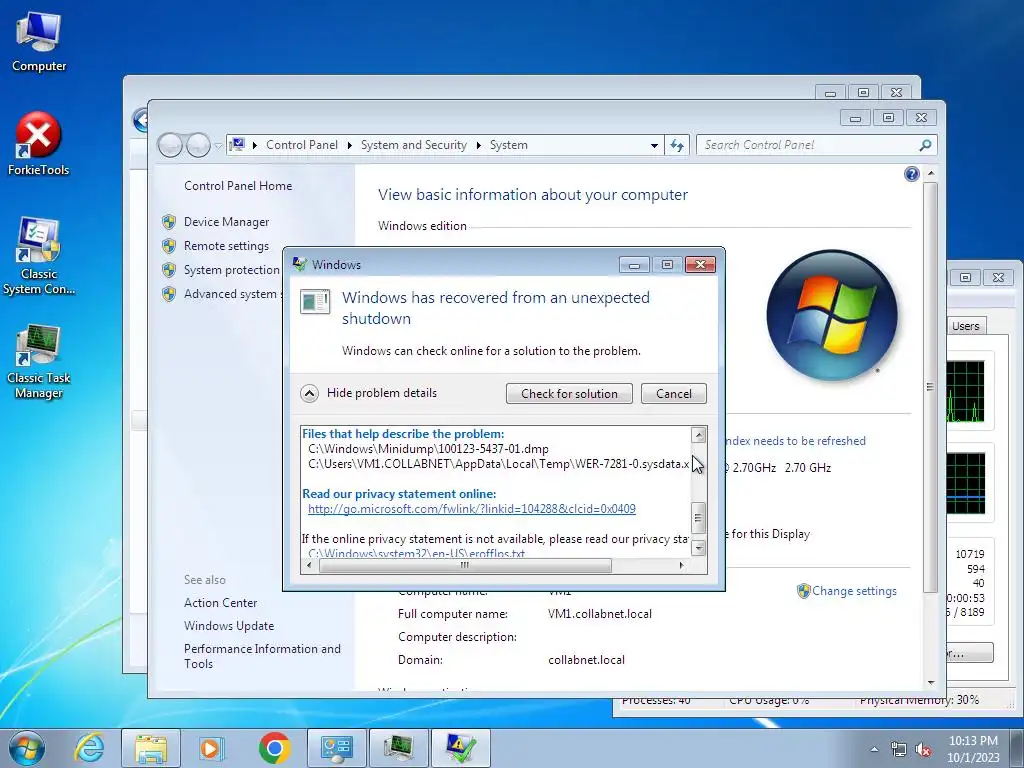
Task: Click the Windows Start orb
Action: pyautogui.click(x=27, y=748)
